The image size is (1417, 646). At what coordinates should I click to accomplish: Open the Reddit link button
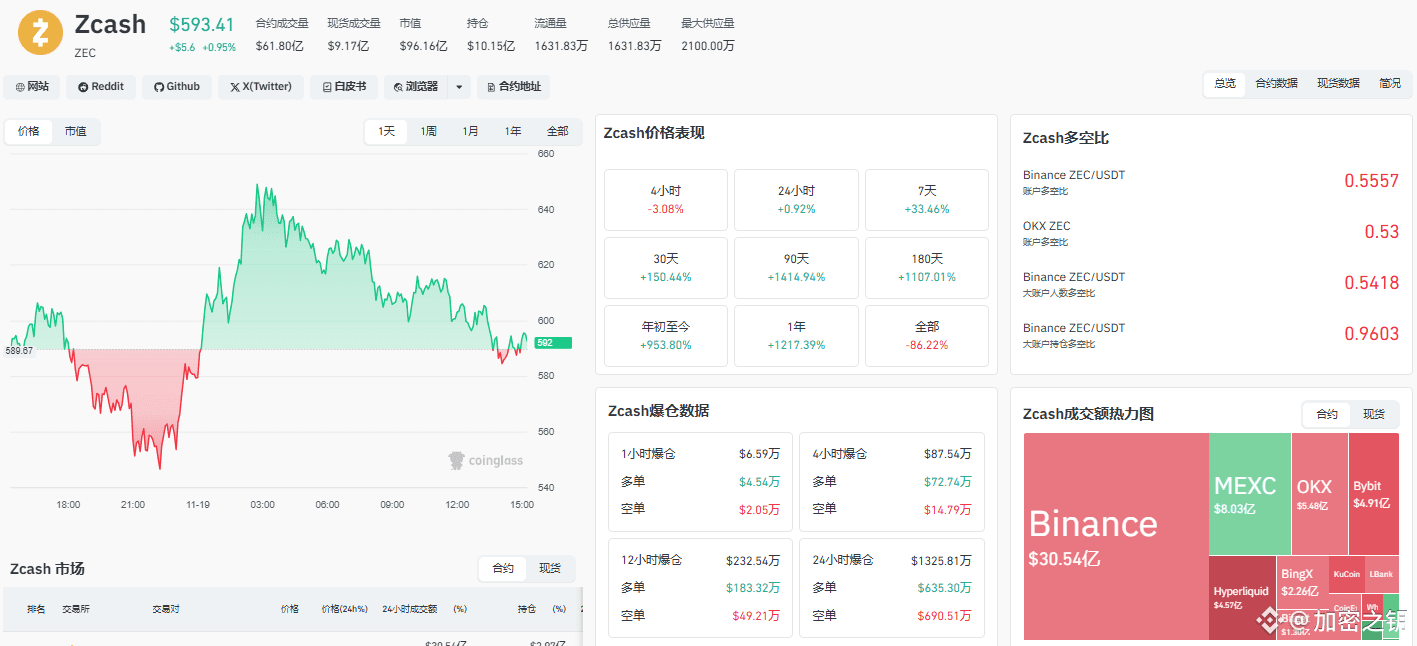(101, 87)
